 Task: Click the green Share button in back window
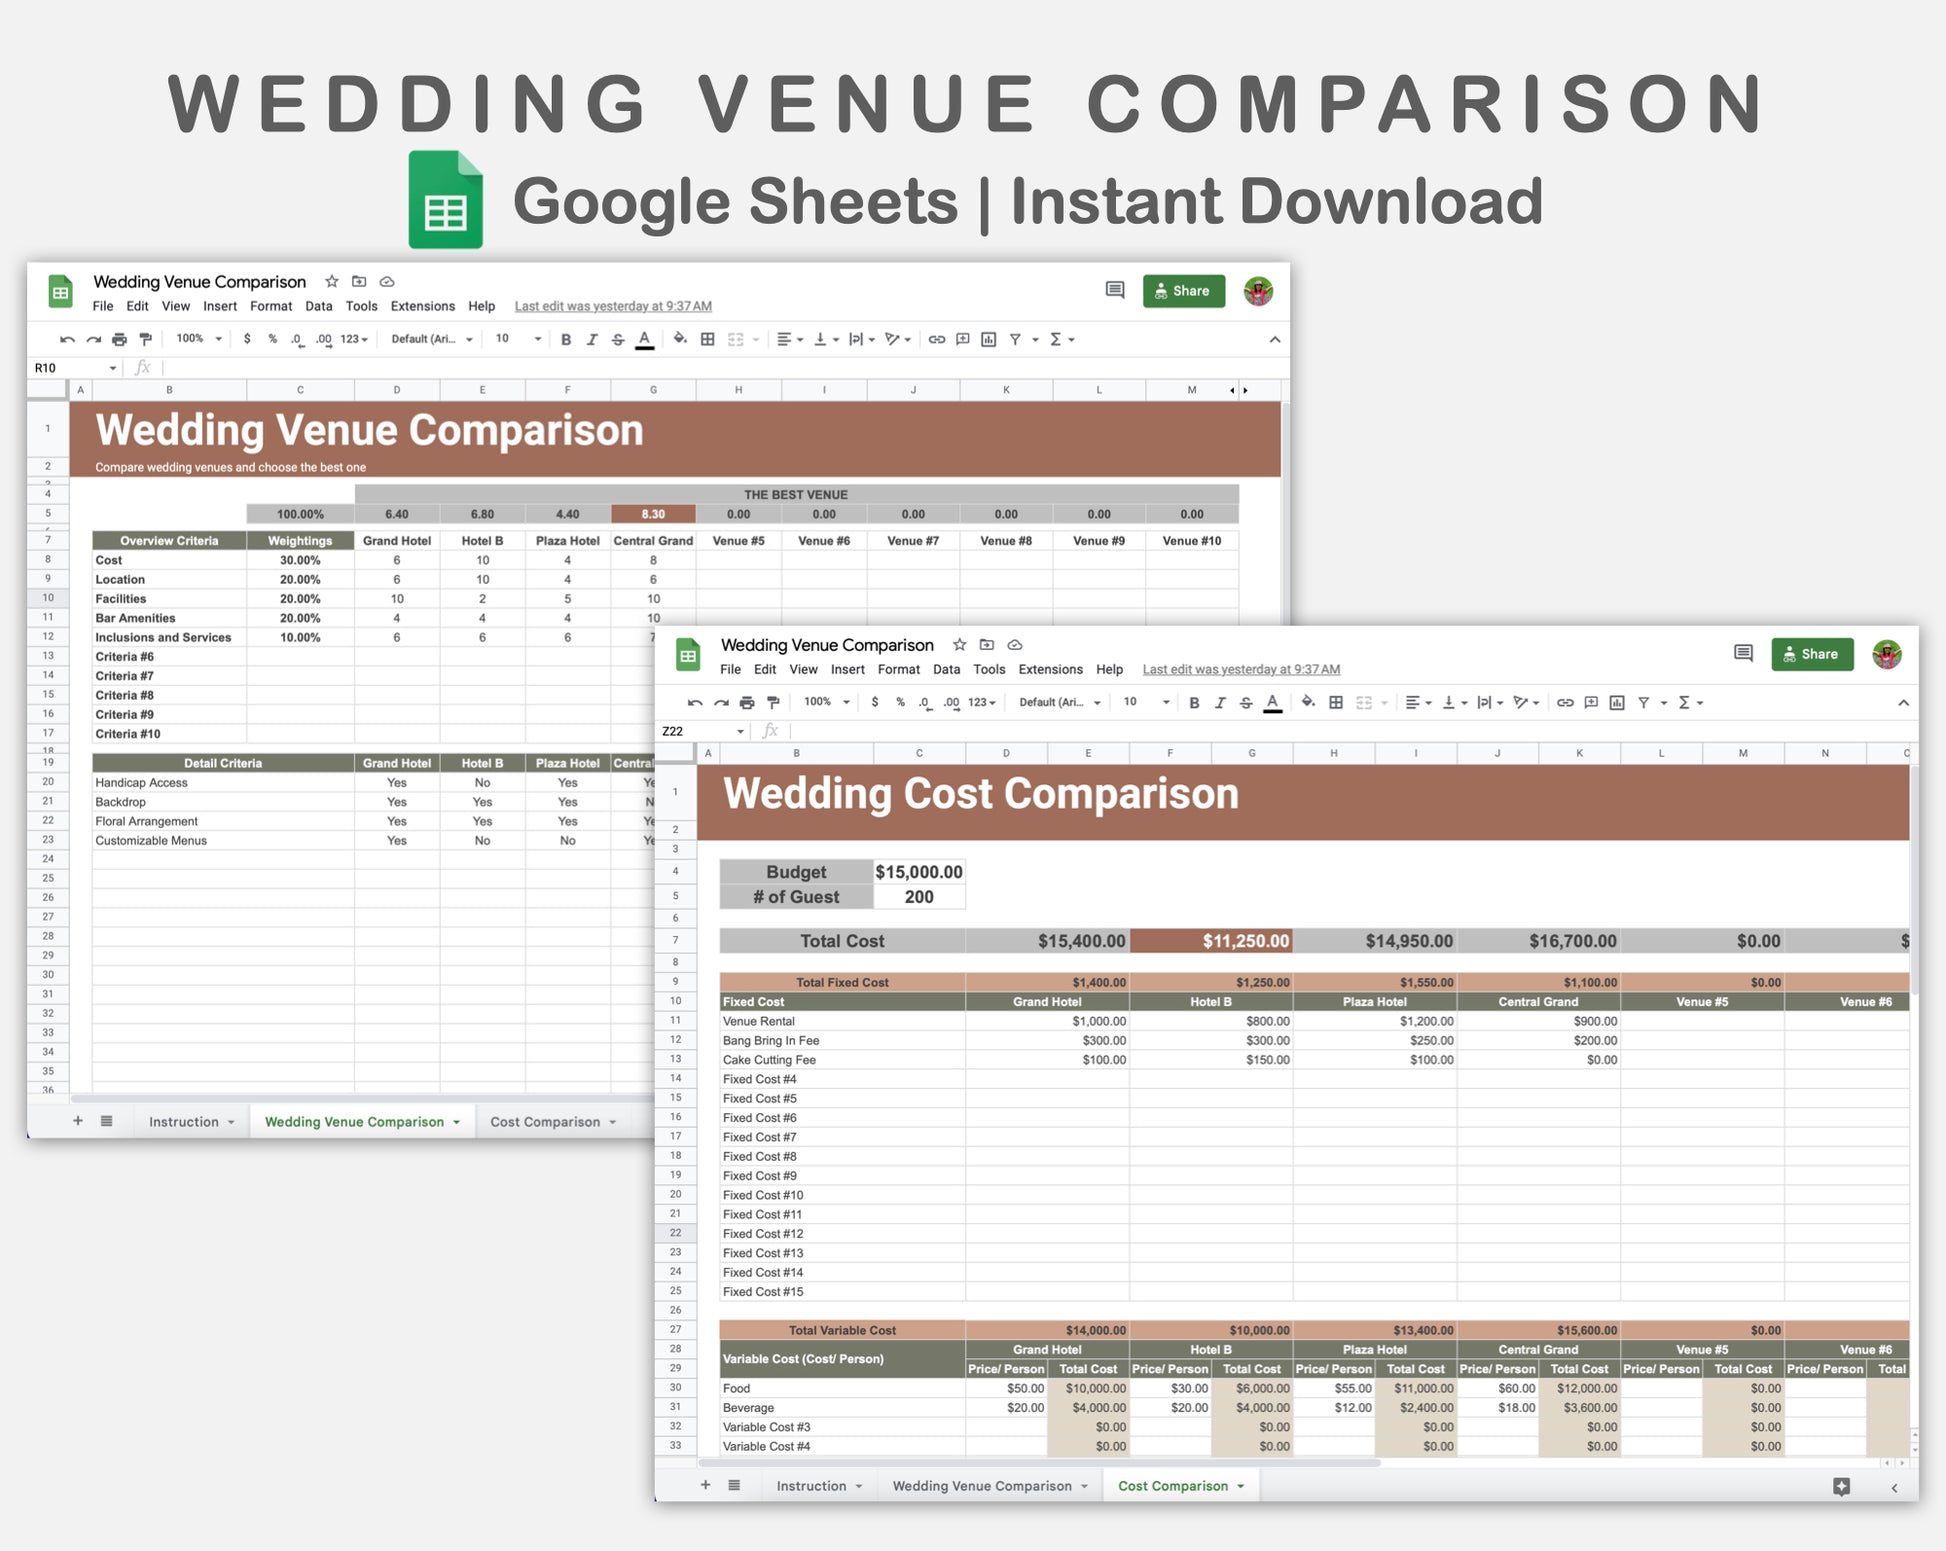pos(1183,291)
